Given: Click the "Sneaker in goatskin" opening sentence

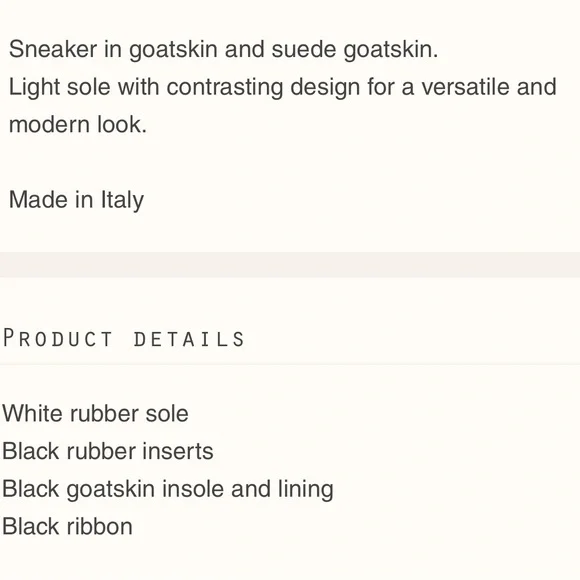Looking at the screenshot, I should point(223,50).
